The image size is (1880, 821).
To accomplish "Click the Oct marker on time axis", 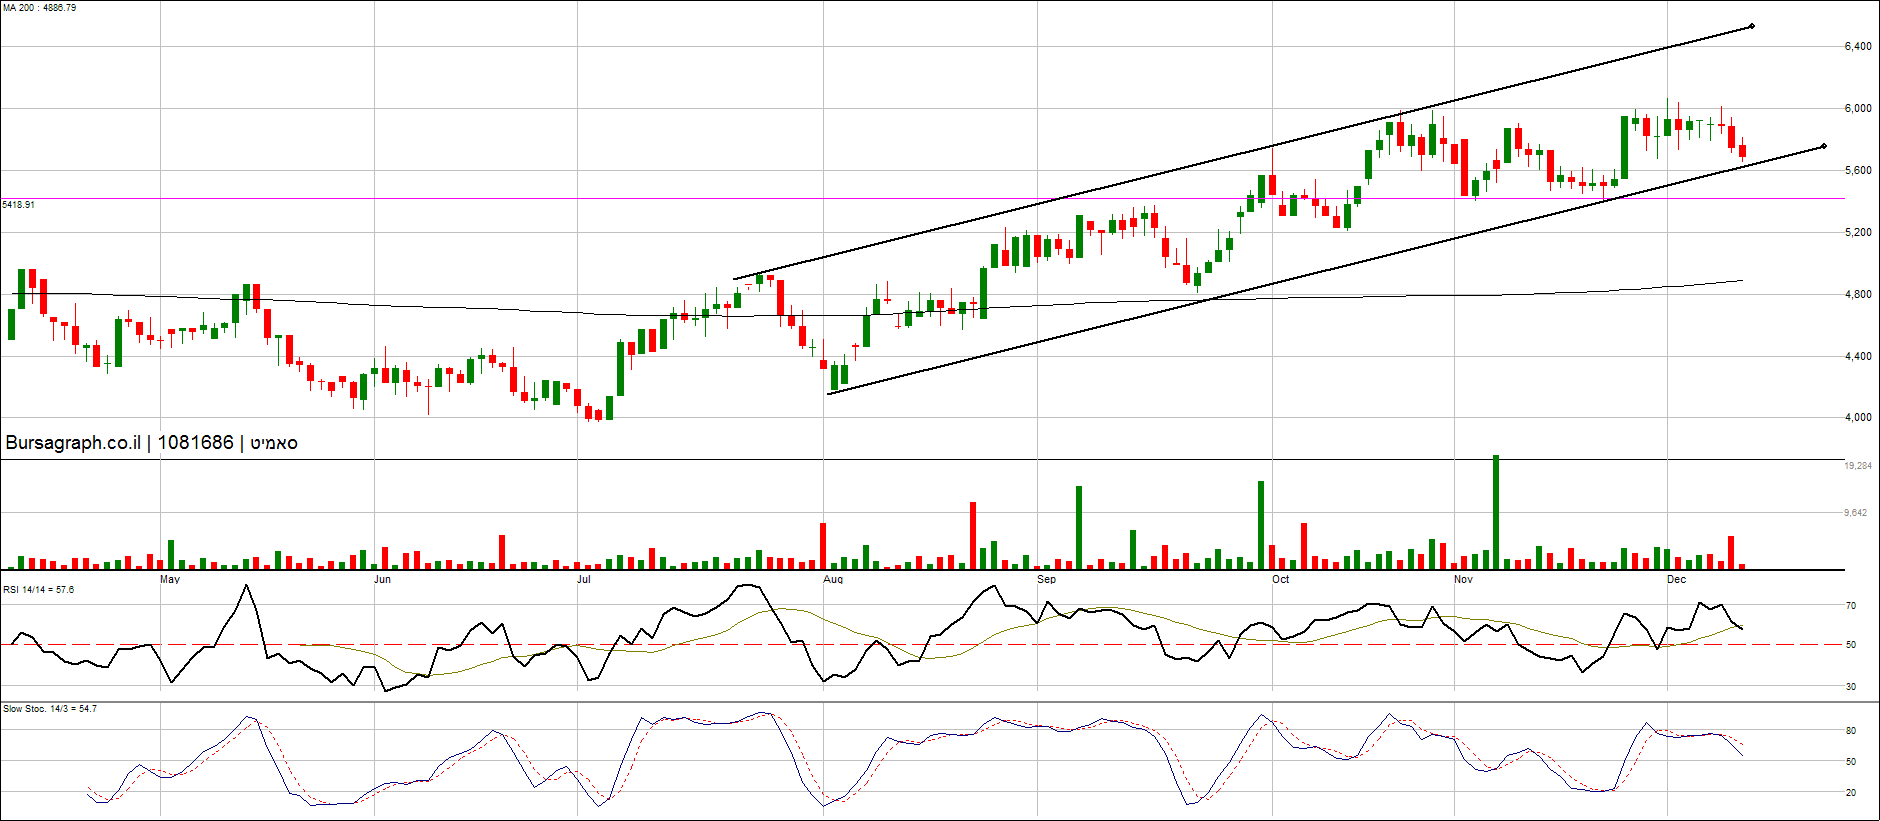I will click(1280, 580).
